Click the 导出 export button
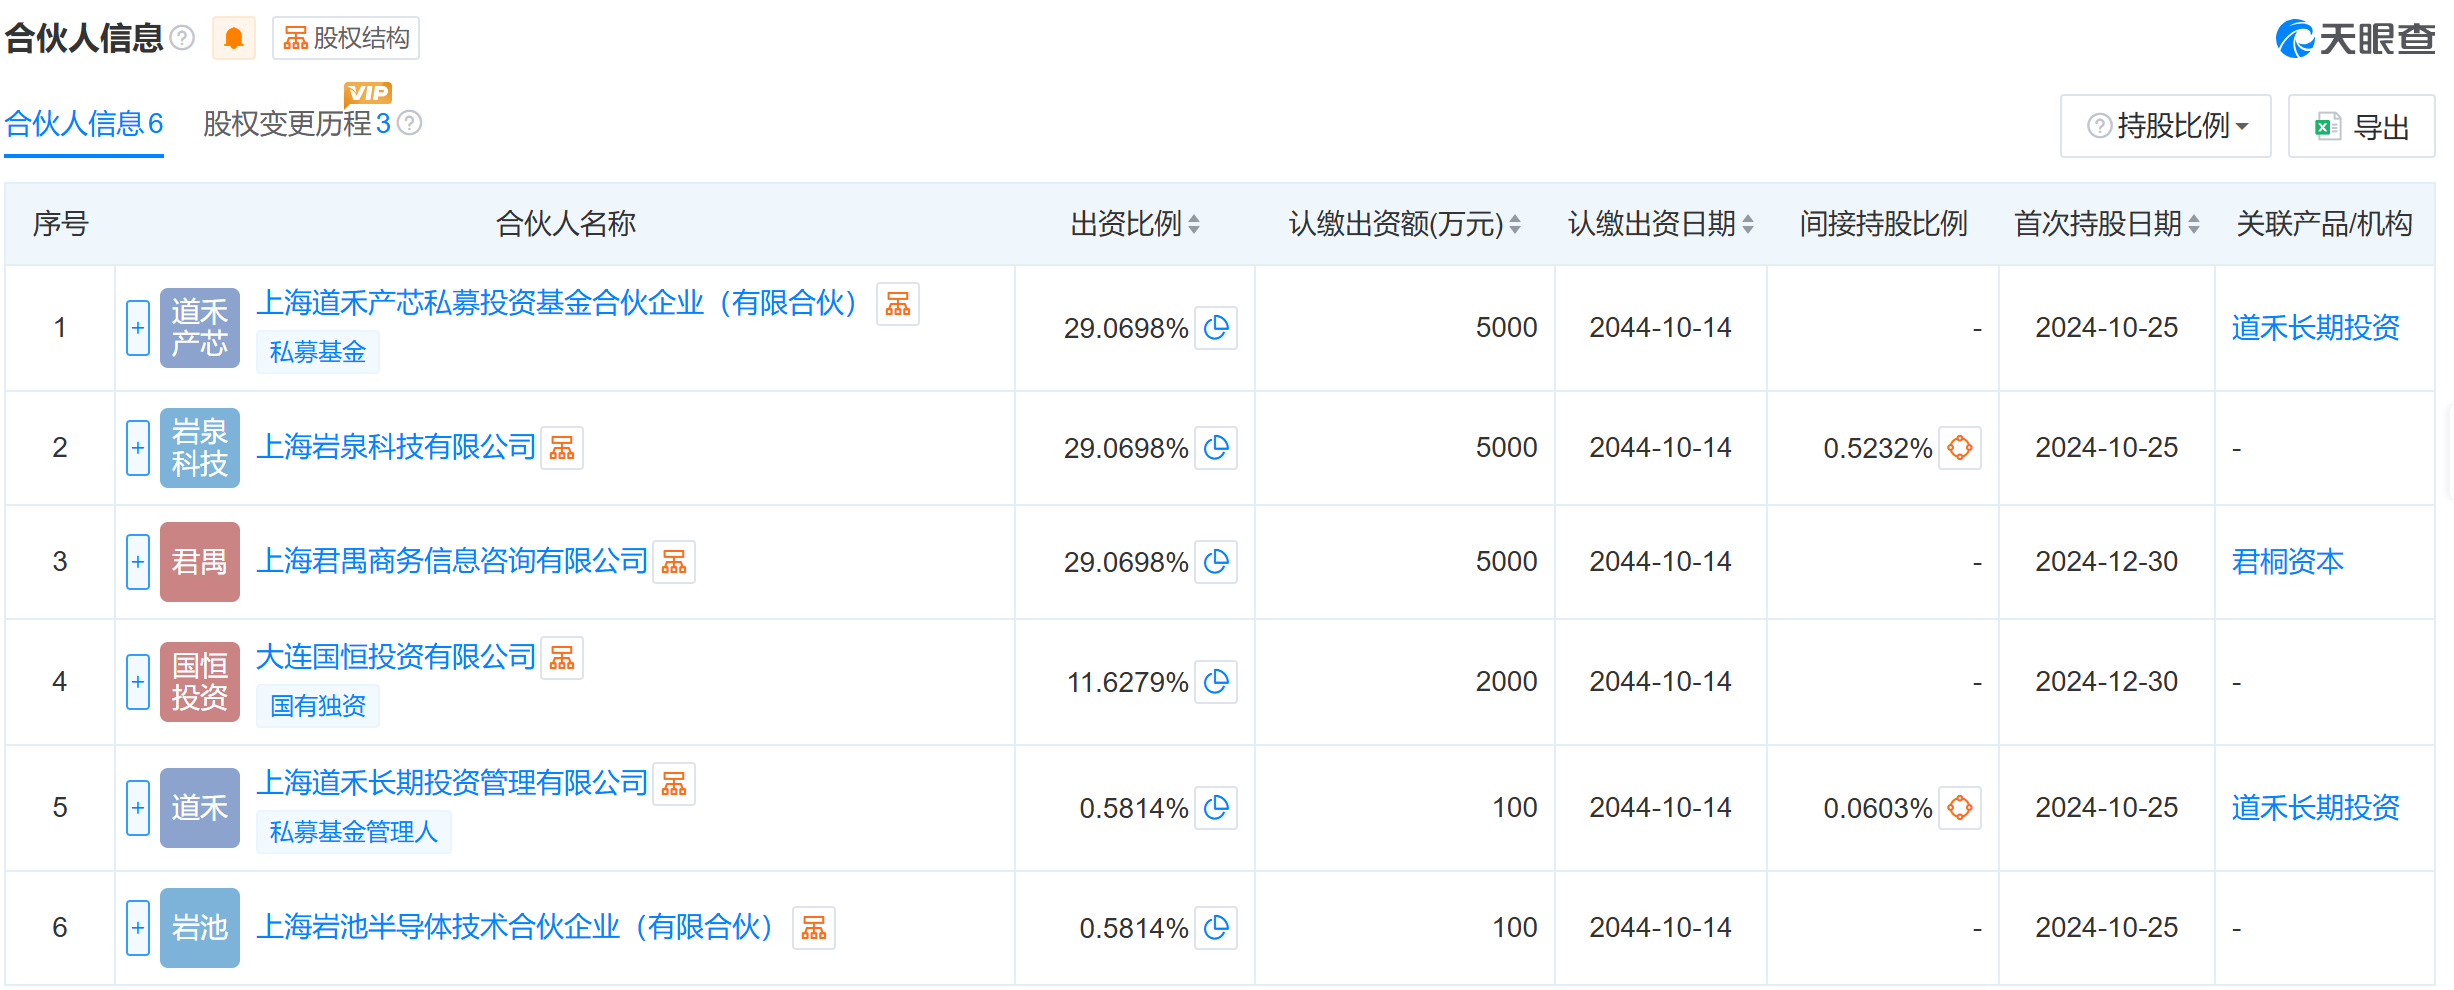This screenshot has width=2454, height=990. pyautogui.click(x=2362, y=126)
